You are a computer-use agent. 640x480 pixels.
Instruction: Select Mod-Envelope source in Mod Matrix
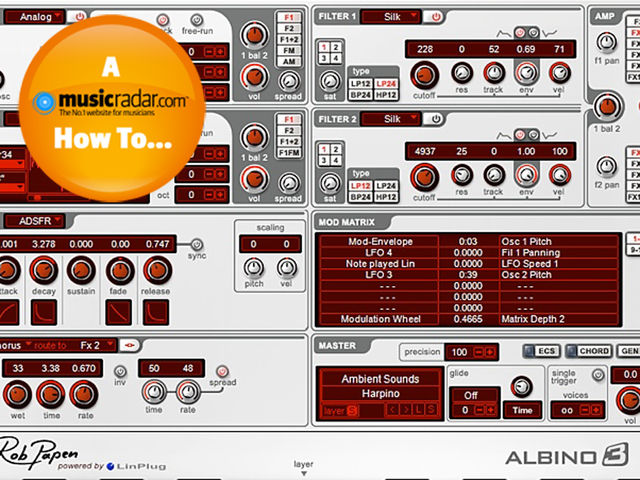click(380, 241)
